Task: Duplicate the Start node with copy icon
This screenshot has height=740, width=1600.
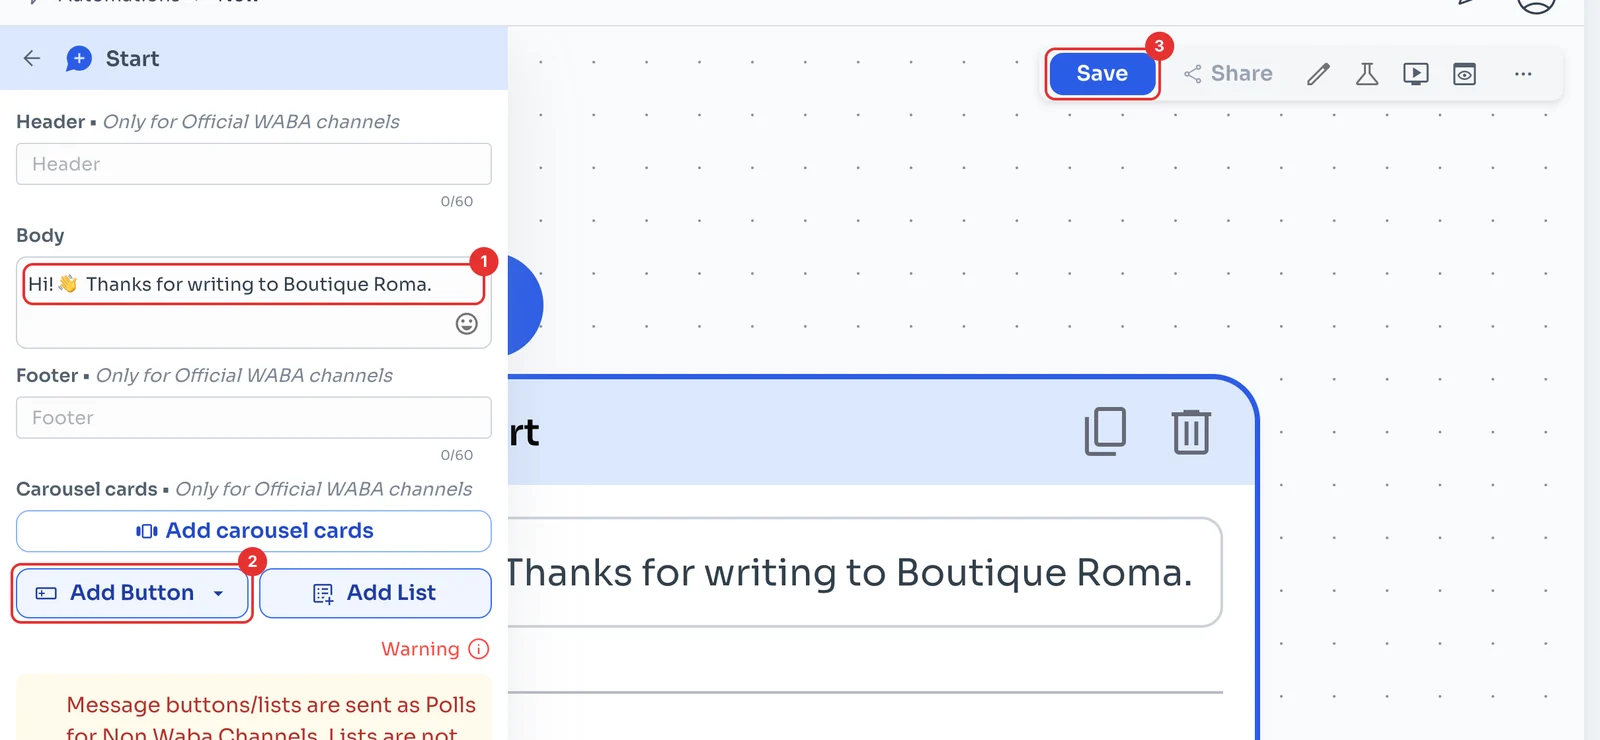Action: pyautogui.click(x=1105, y=431)
